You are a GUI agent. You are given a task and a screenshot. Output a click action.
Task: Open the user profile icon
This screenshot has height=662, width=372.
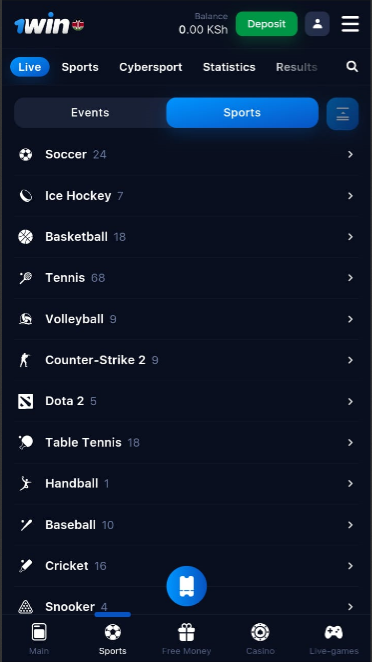pos(317,24)
